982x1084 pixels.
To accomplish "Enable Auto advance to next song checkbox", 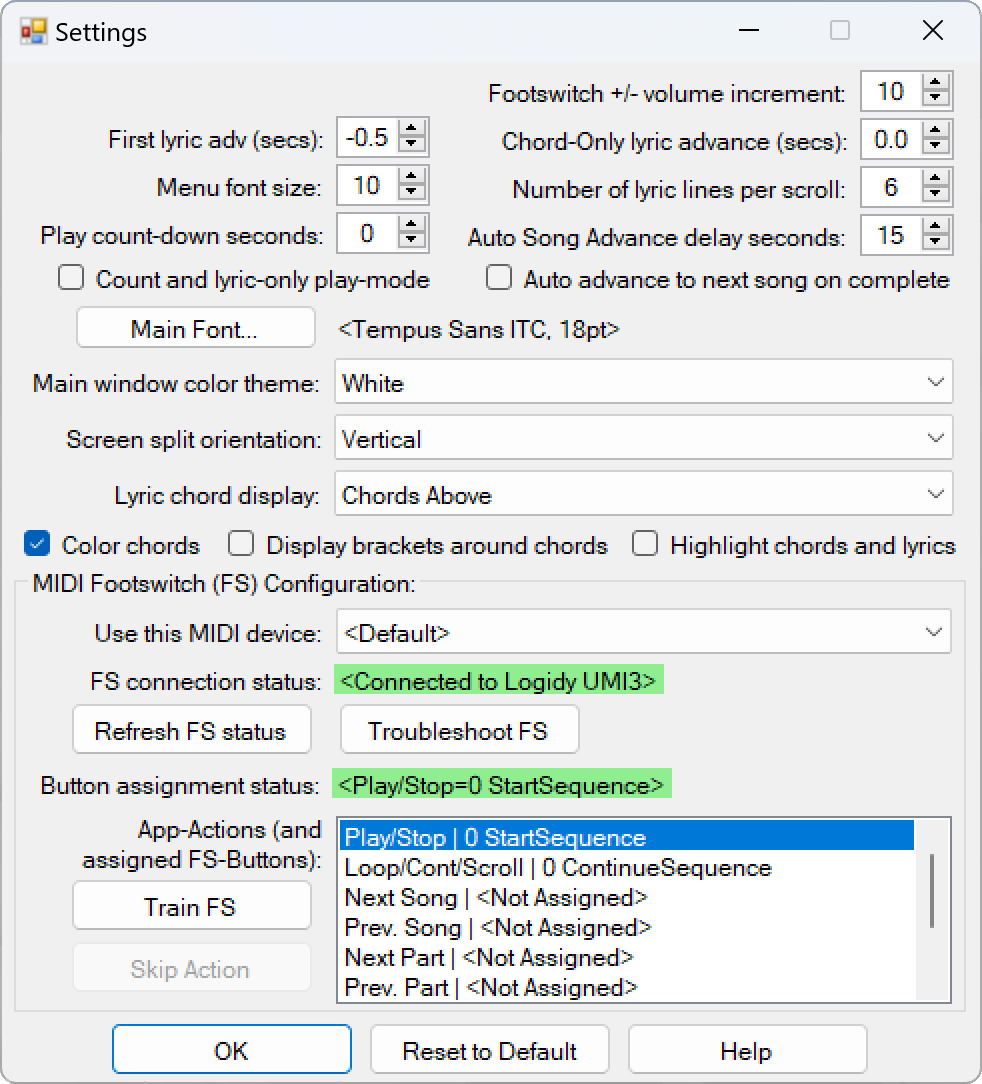I will pos(499,278).
